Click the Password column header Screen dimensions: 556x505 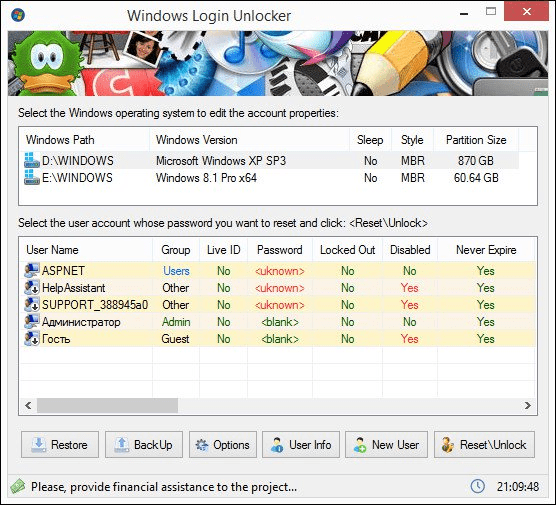point(280,250)
